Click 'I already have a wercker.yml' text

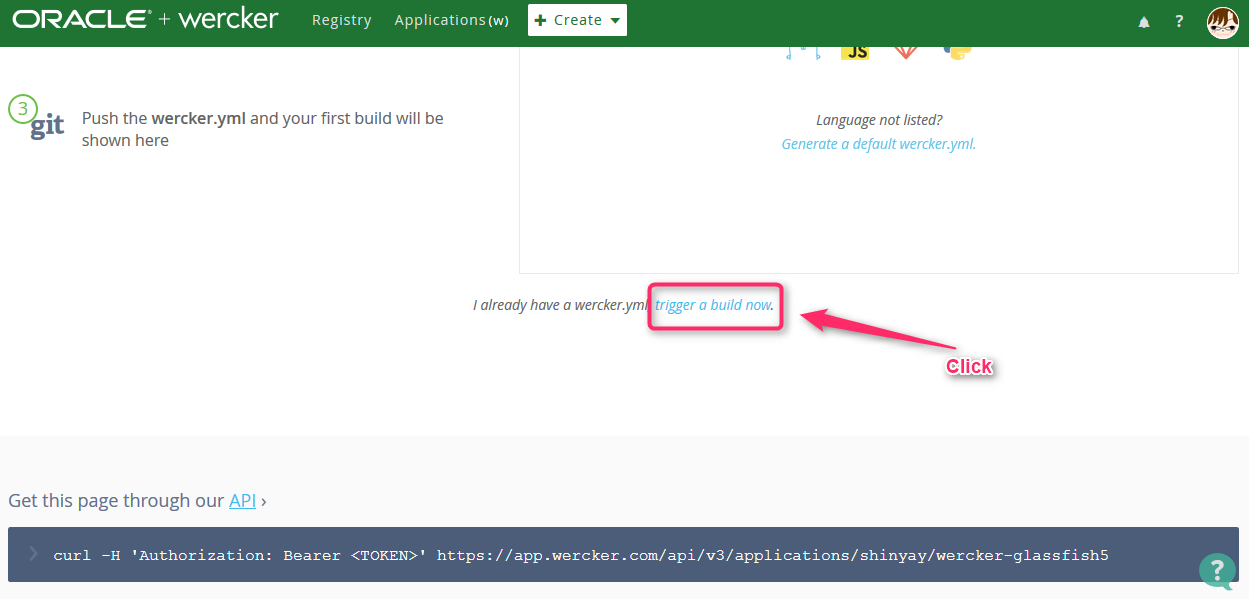(561, 305)
